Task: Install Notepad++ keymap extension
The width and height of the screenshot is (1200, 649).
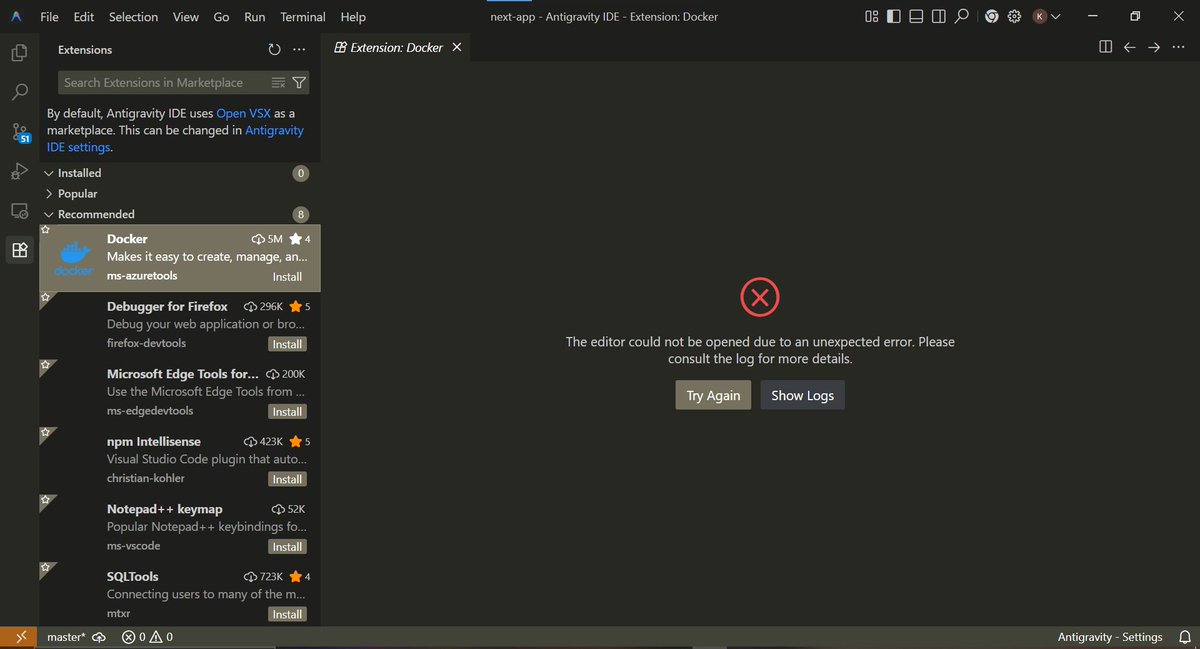Action: (287, 547)
